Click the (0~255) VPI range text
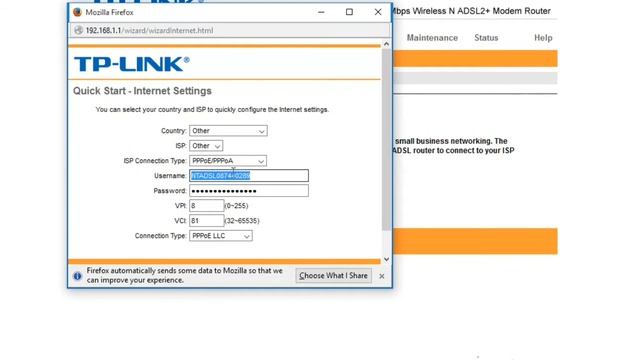This screenshot has height=360, width=640. [x=236, y=206]
